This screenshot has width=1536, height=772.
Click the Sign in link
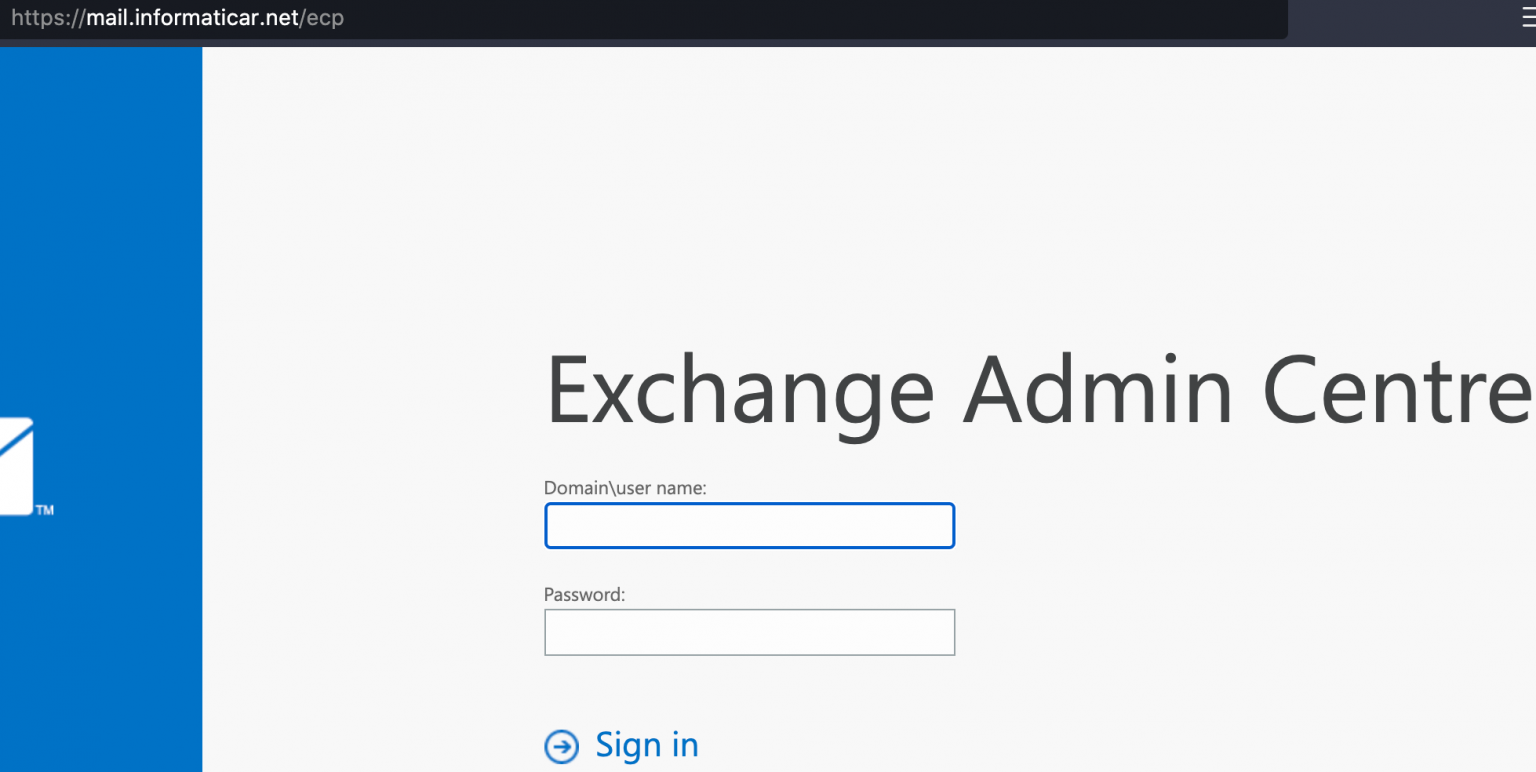tap(646, 745)
